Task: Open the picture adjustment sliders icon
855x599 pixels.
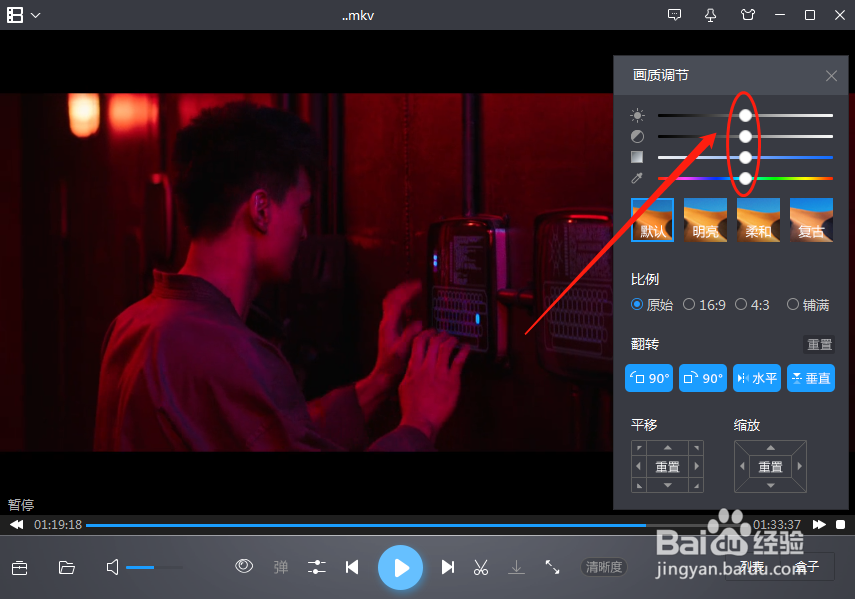Action: pyautogui.click(x=317, y=567)
